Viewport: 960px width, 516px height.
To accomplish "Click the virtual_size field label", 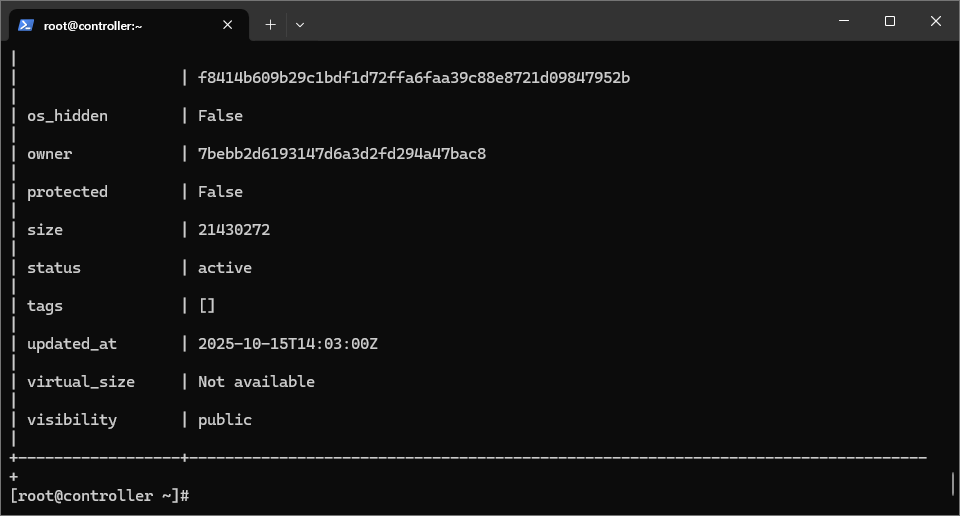I will tap(81, 382).
